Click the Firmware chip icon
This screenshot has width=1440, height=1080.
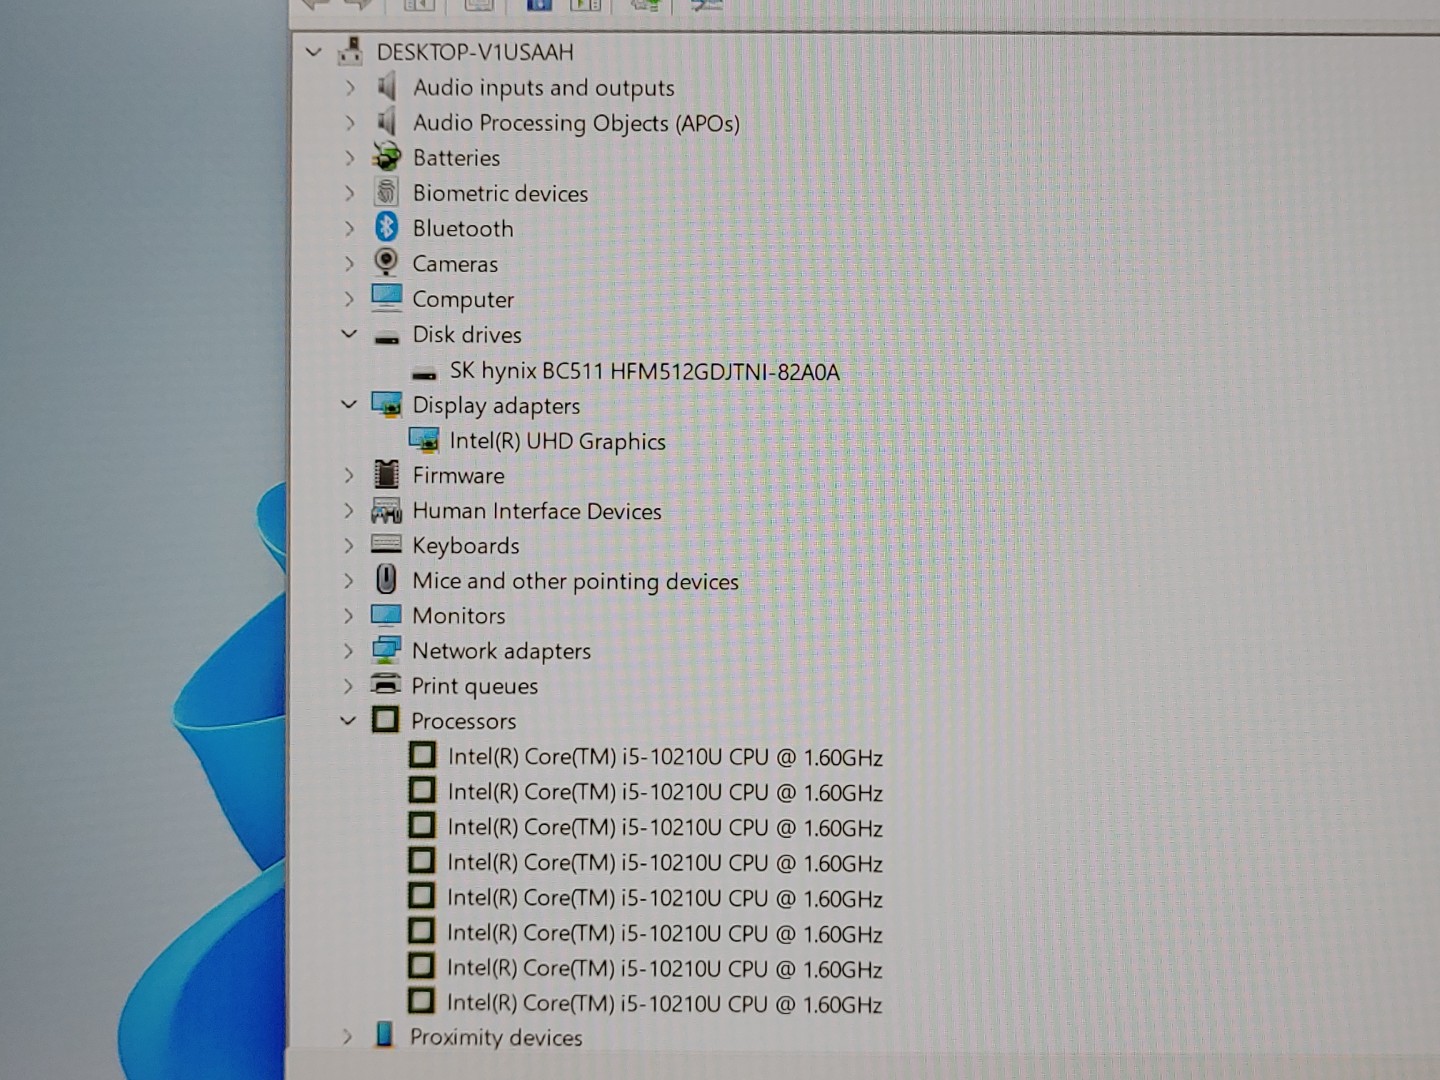[x=386, y=475]
